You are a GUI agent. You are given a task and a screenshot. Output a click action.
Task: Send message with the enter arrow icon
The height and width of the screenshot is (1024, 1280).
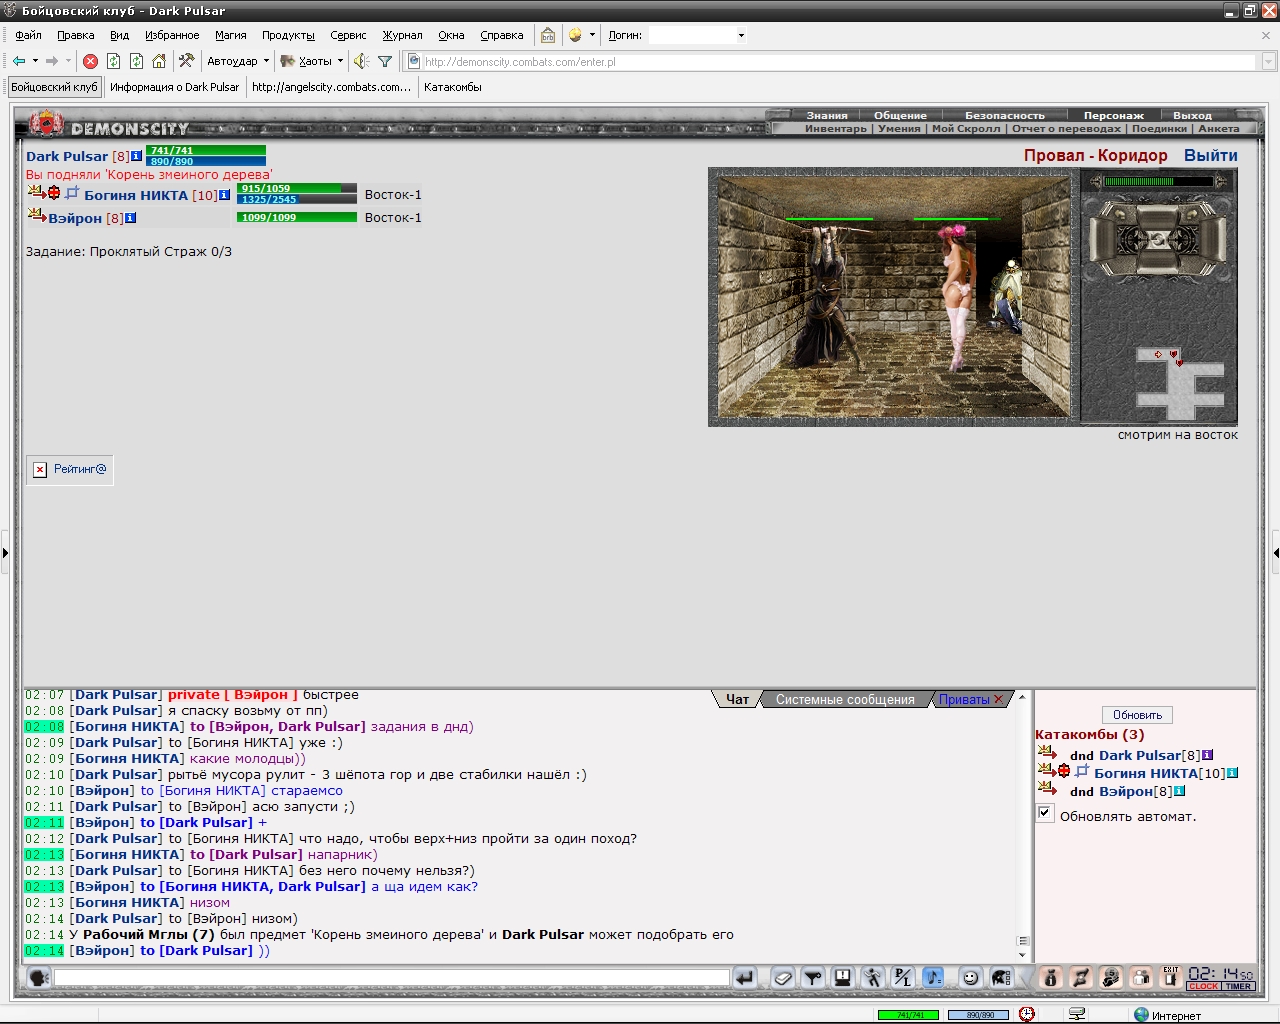pos(745,978)
